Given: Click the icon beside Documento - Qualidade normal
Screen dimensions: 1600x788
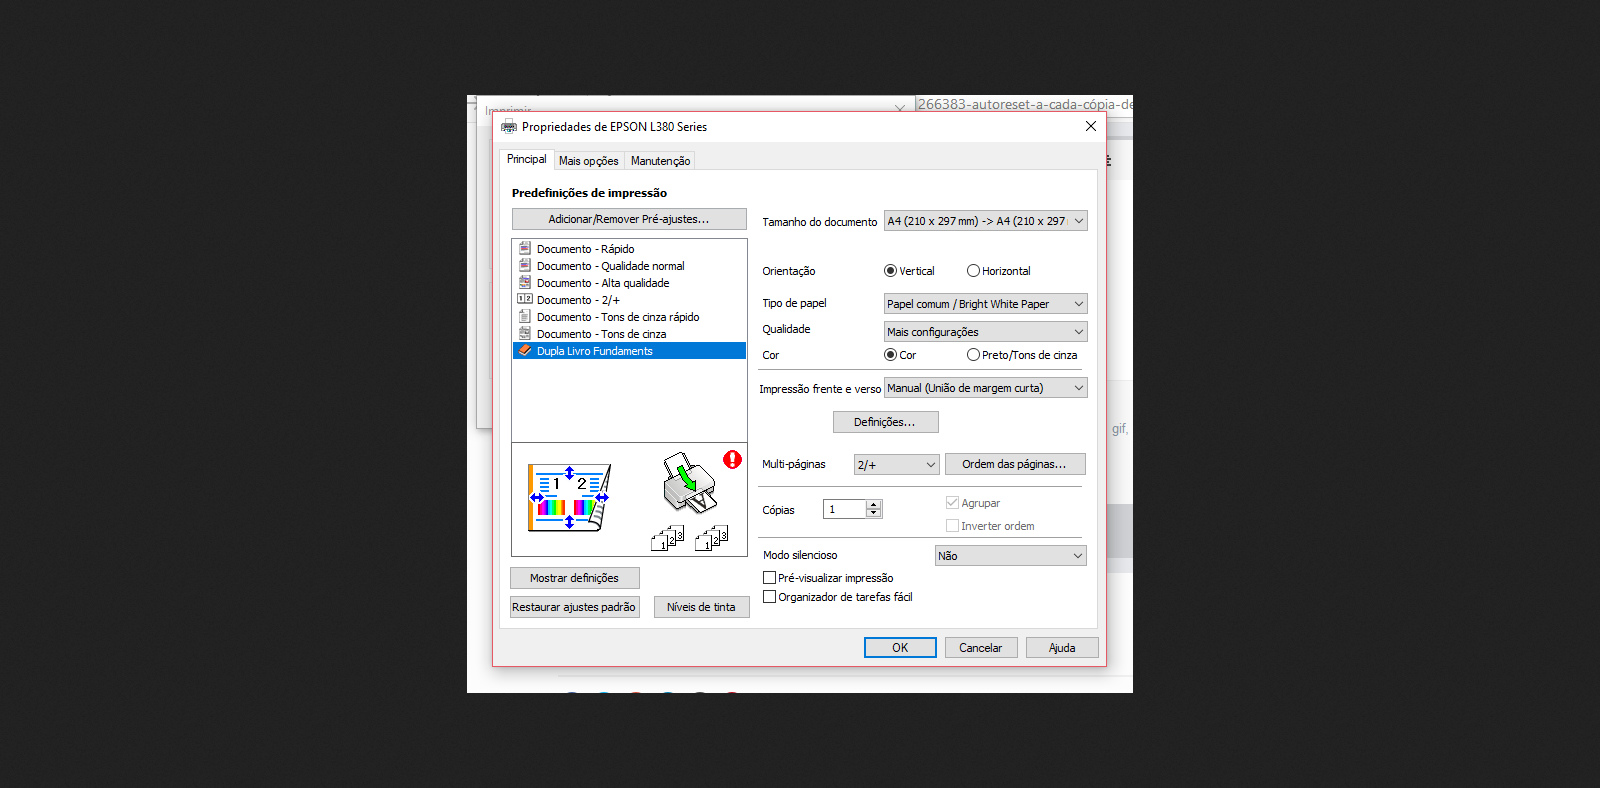Looking at the screenshot, I should 525,265.
